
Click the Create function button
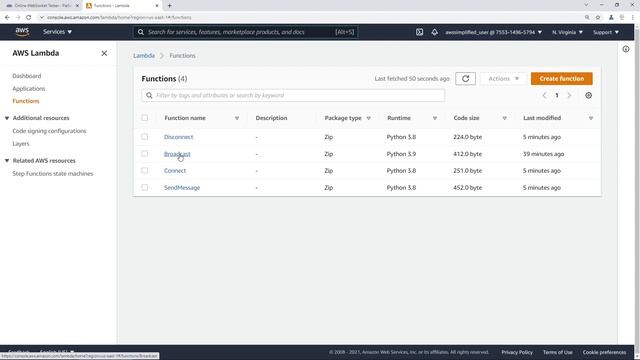[562, 78]
